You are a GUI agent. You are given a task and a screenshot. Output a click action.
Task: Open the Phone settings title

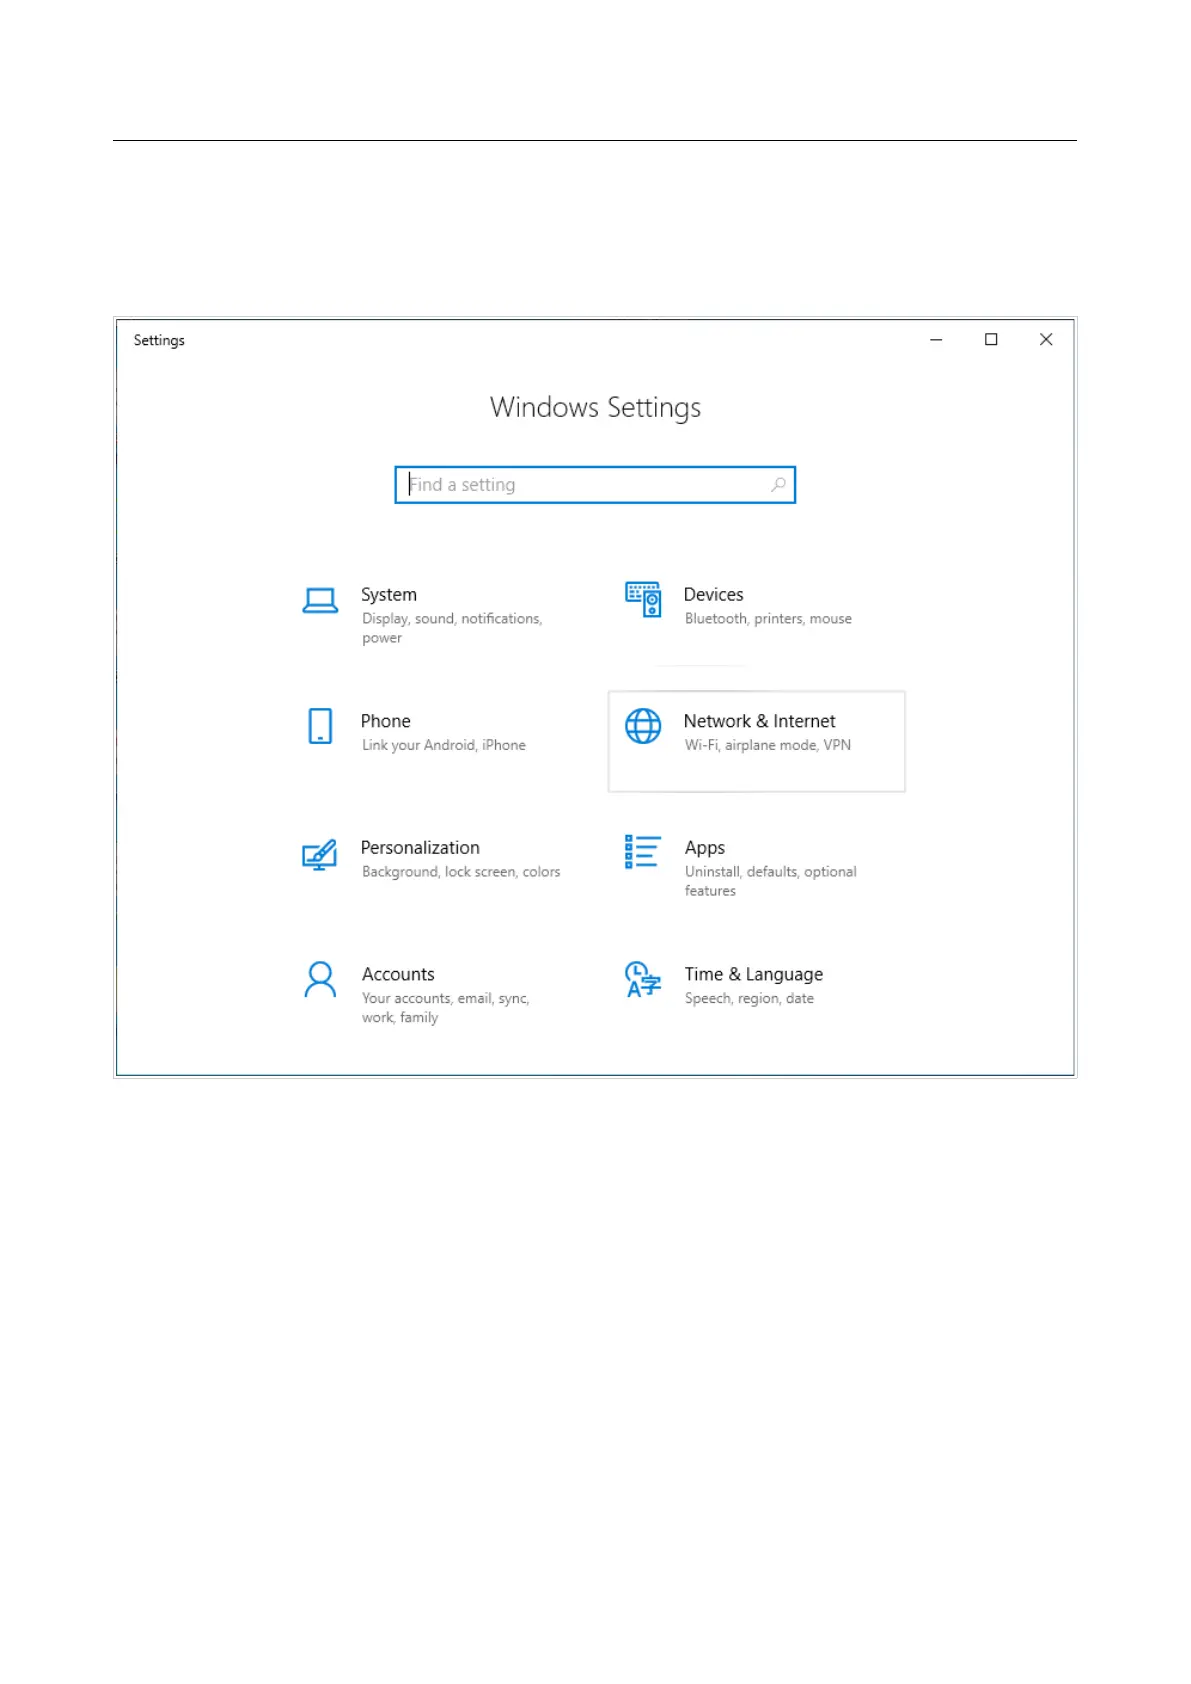click(x=386, y=721)
